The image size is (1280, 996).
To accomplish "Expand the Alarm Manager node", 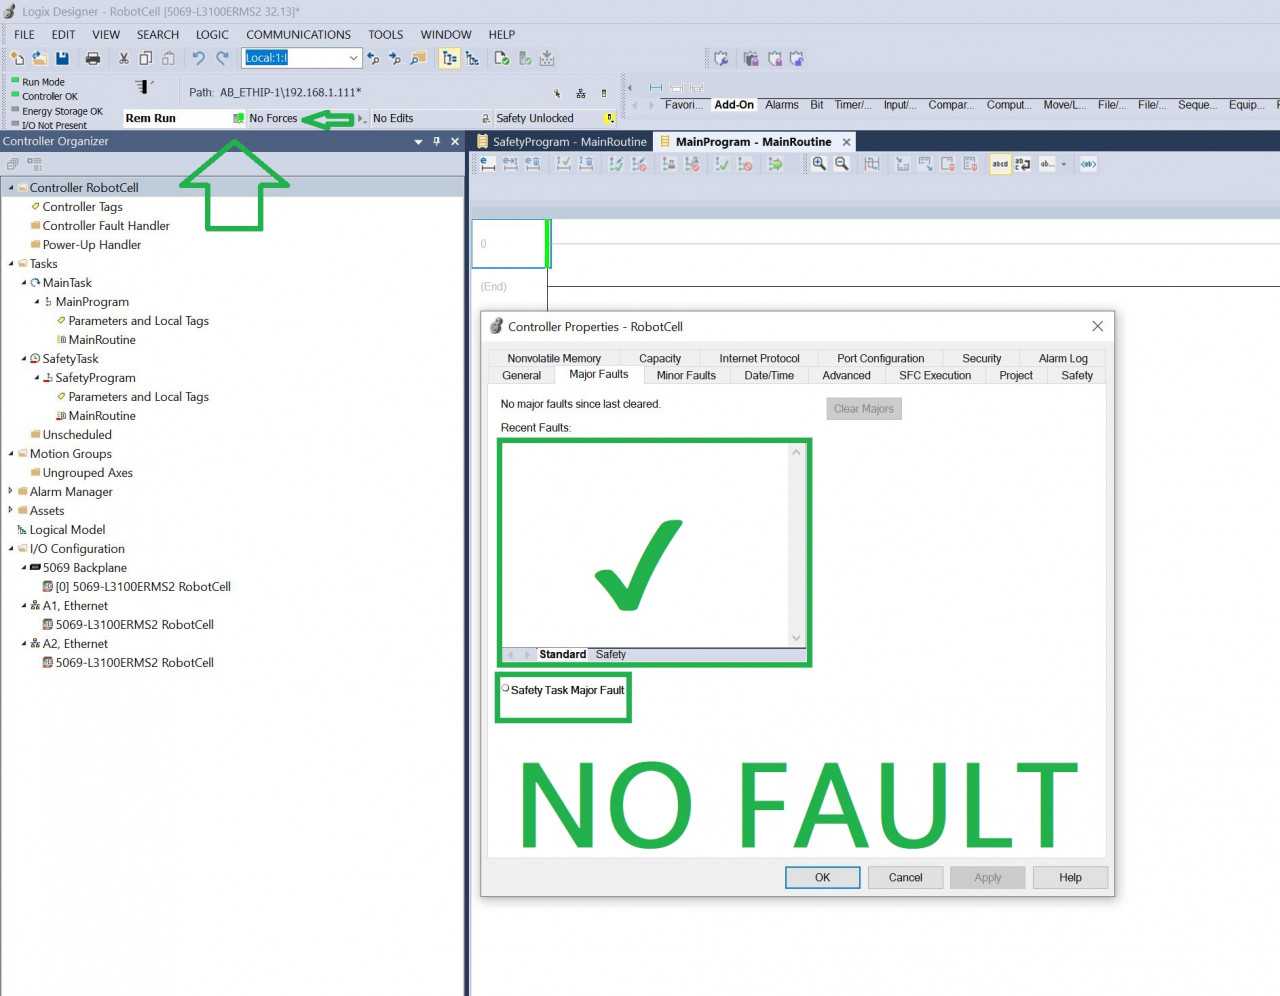I will (11, 492).
